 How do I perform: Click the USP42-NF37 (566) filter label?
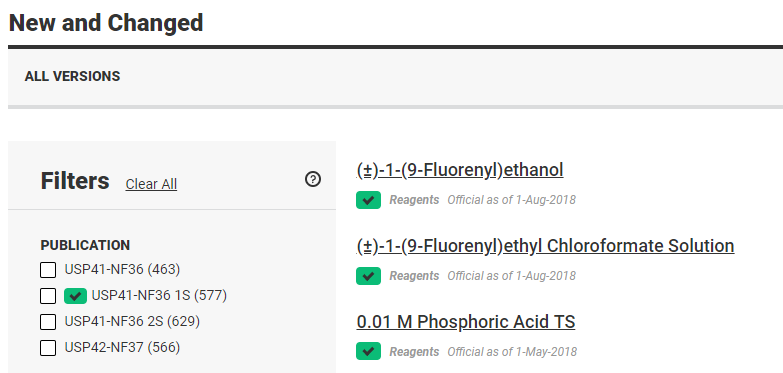122,347
